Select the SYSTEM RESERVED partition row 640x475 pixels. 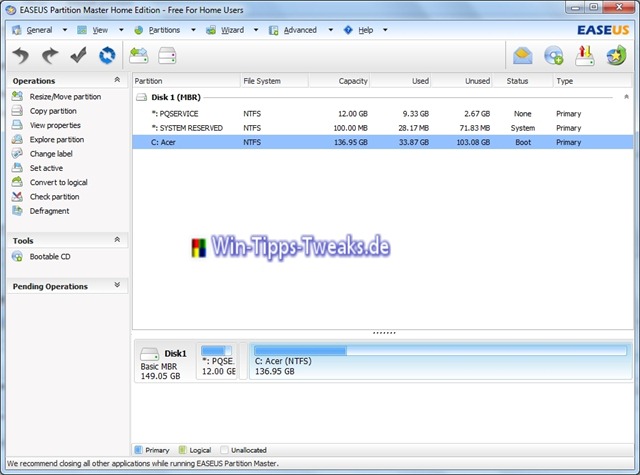tap(383, 128)
